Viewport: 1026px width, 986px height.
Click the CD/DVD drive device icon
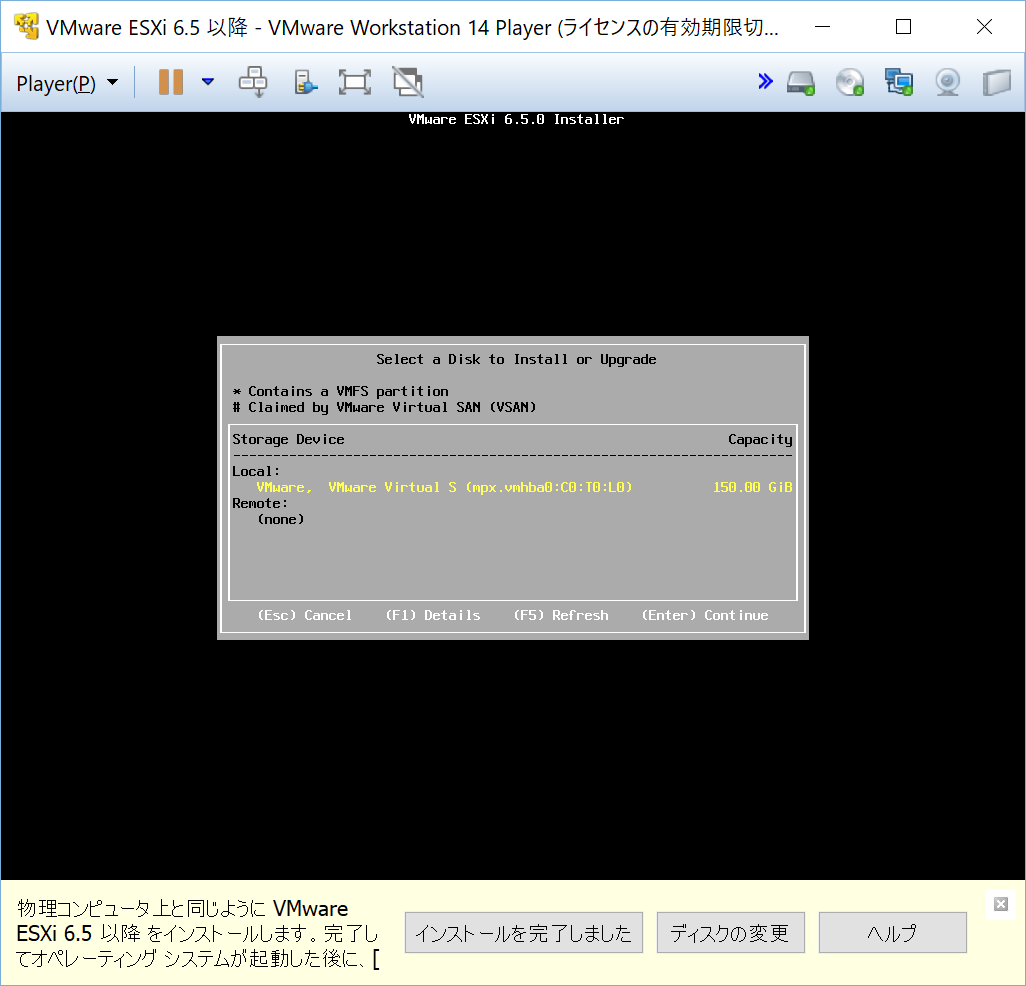tap(849, 83)
